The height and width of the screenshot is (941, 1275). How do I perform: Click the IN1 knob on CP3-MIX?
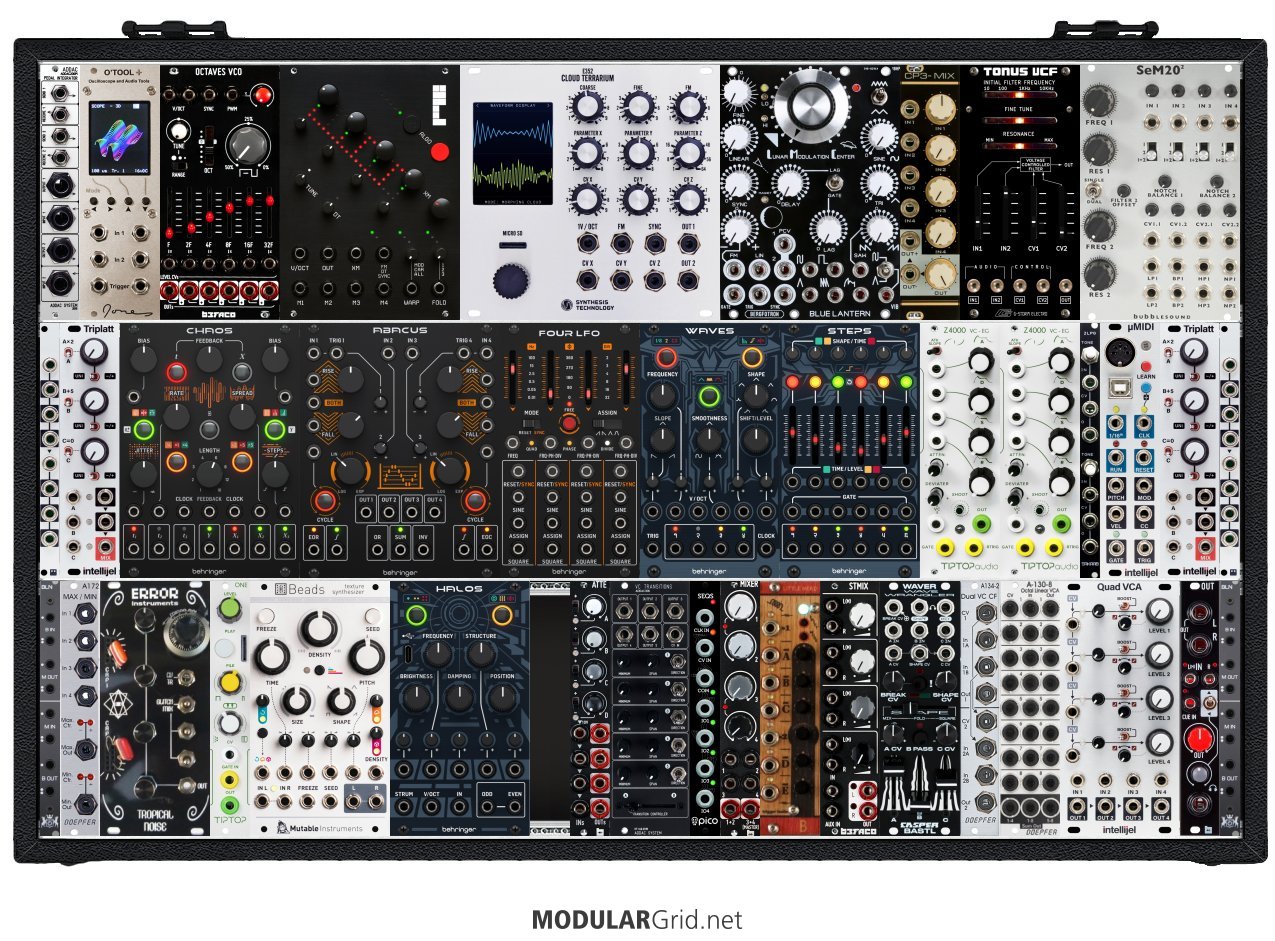[x=940, y=111]
